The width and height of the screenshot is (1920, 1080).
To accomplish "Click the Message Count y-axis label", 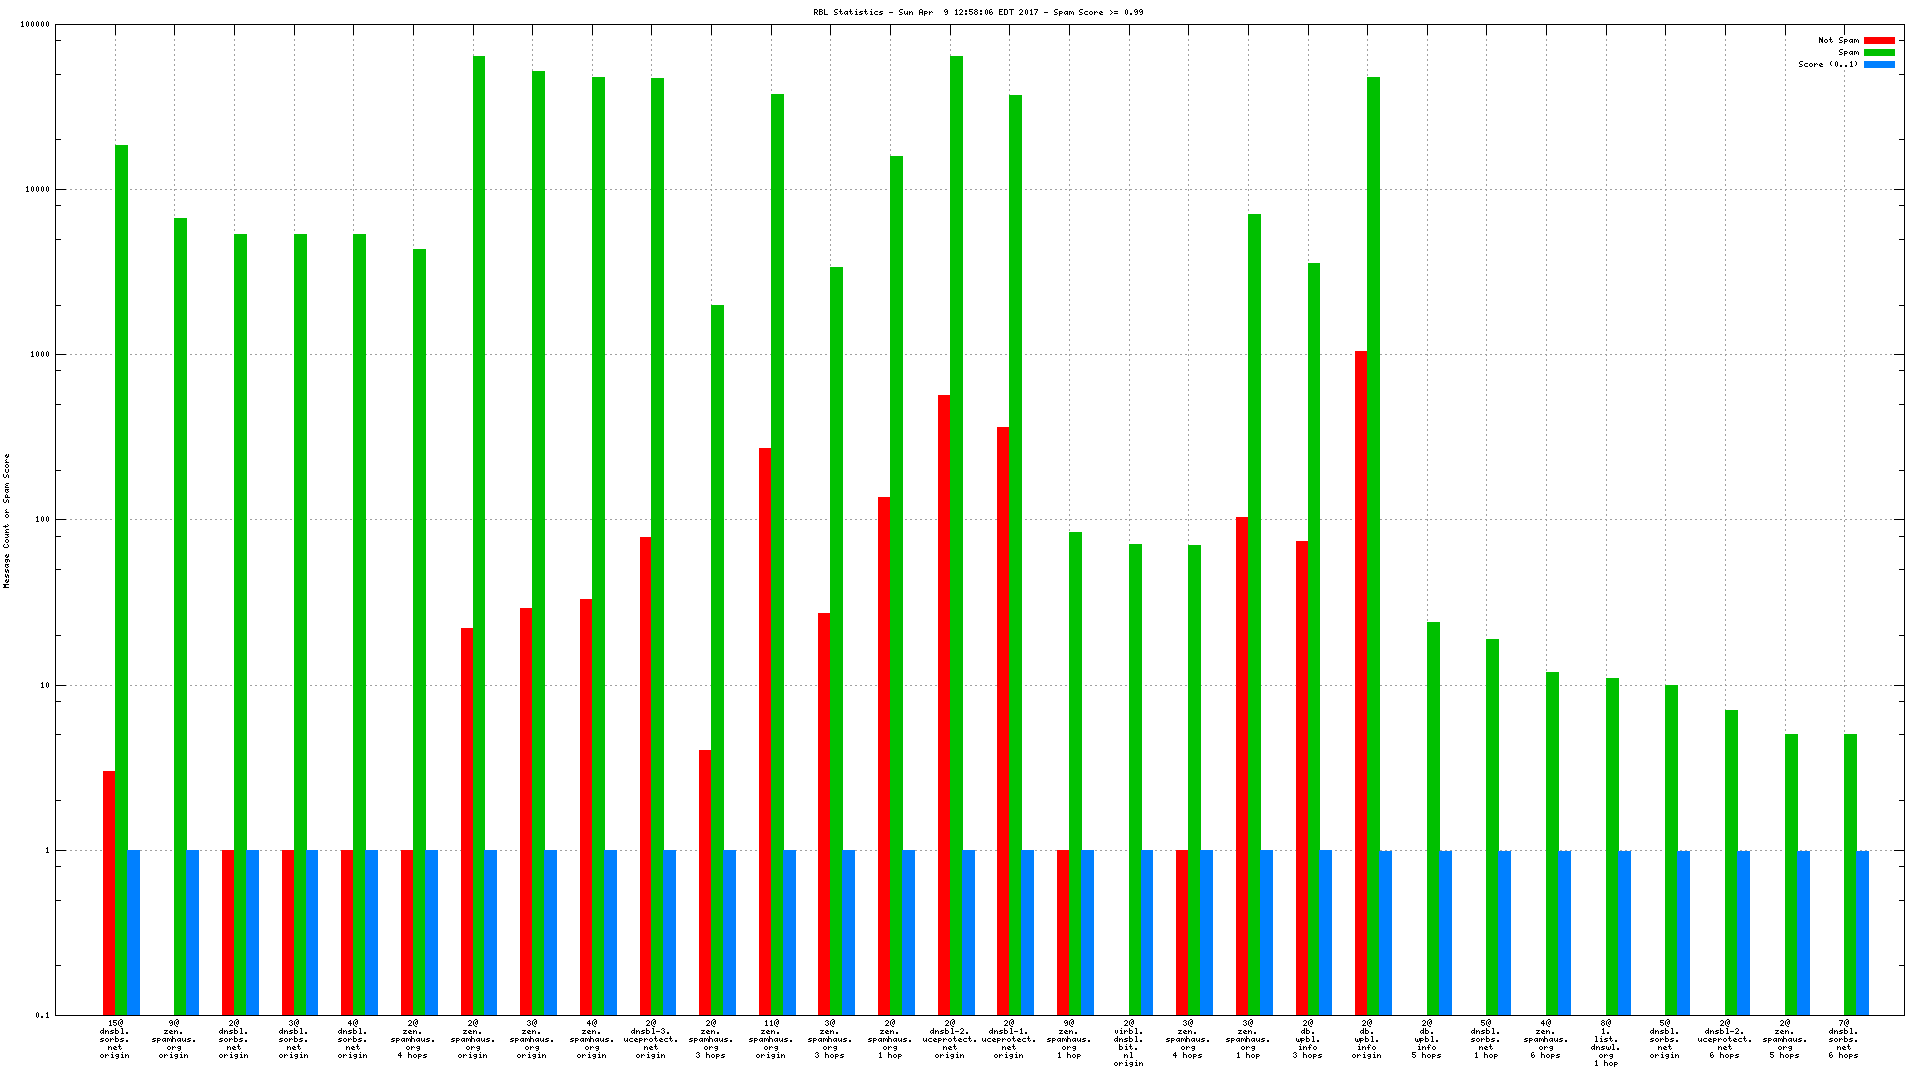I will coord(7,520).
